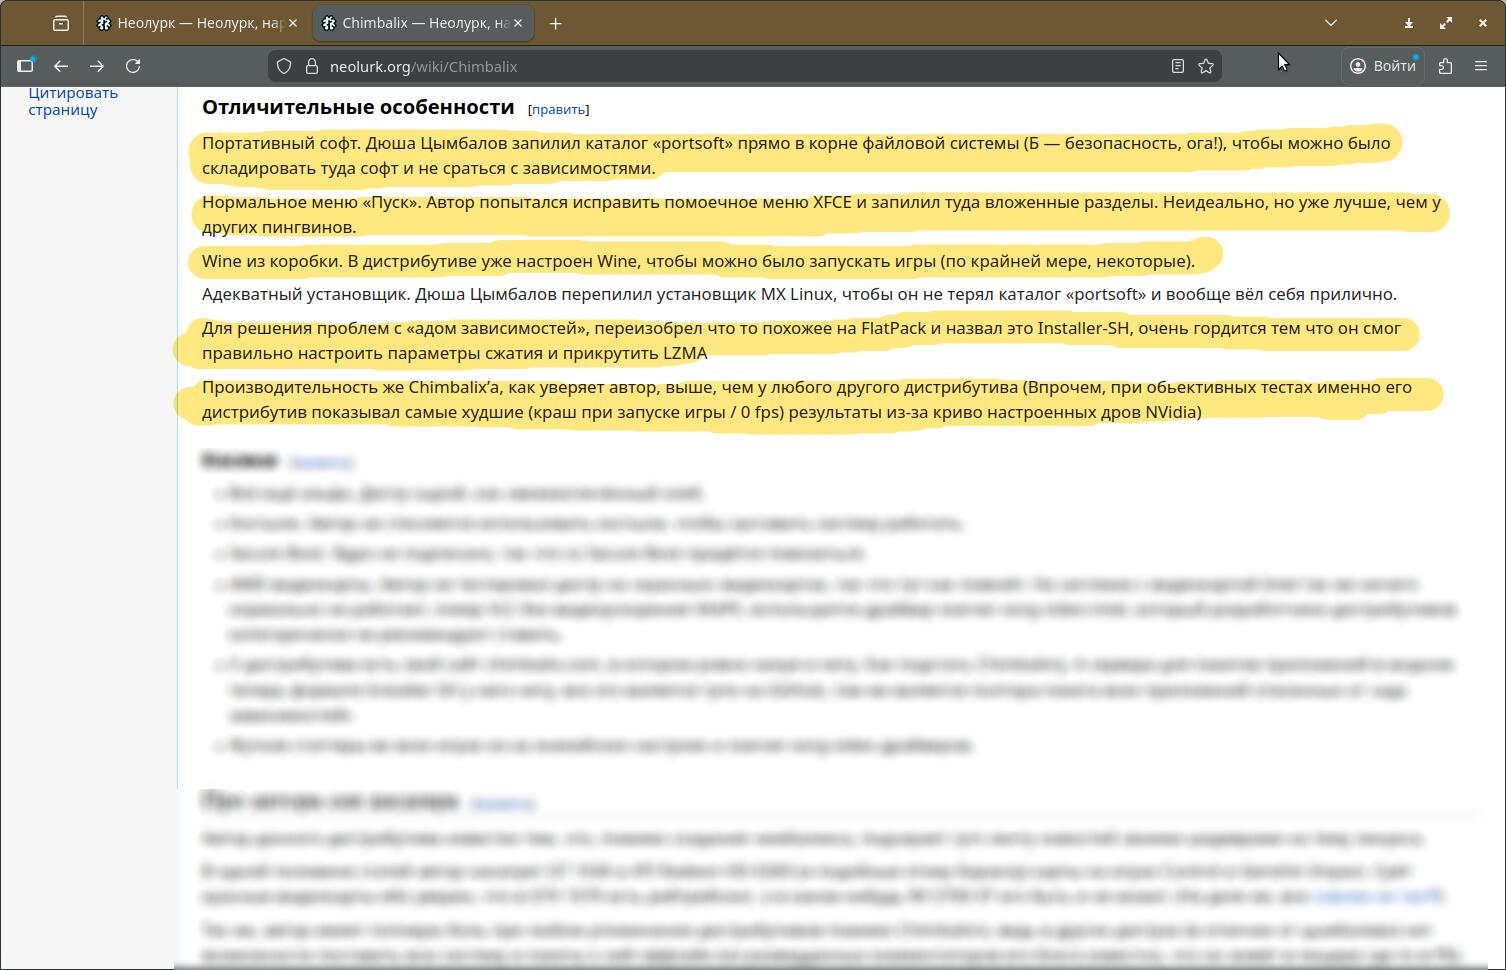Screen dimensions: 1506x970
Task: Click the Войти account button
Action: (x=1383, y=66)
